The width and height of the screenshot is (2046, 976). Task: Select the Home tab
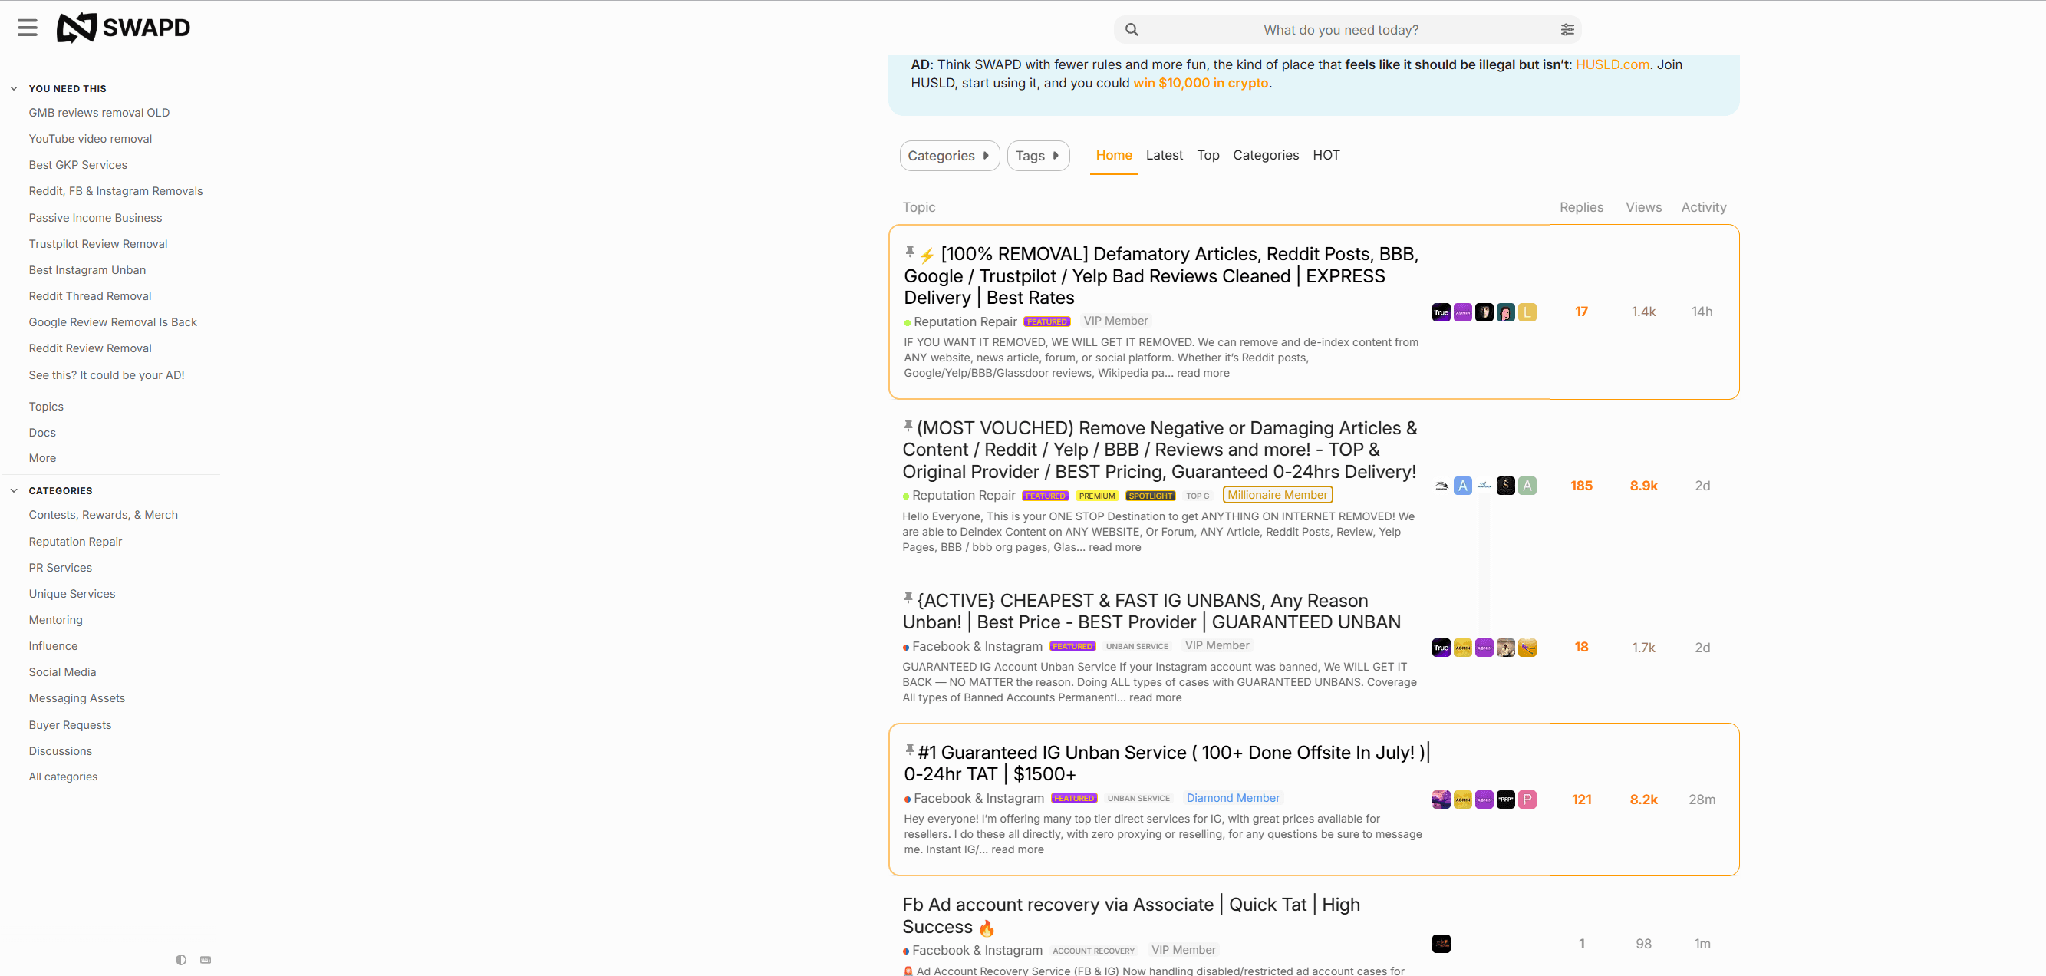1114,156
